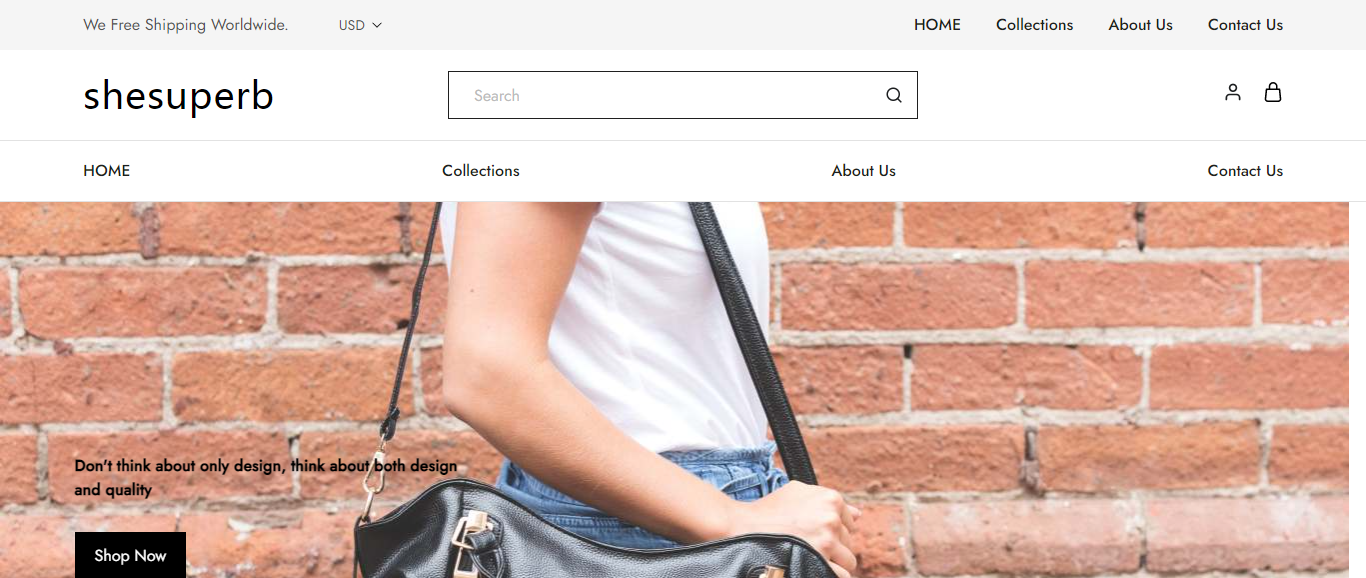Open the user account icon

[1233, 92]
